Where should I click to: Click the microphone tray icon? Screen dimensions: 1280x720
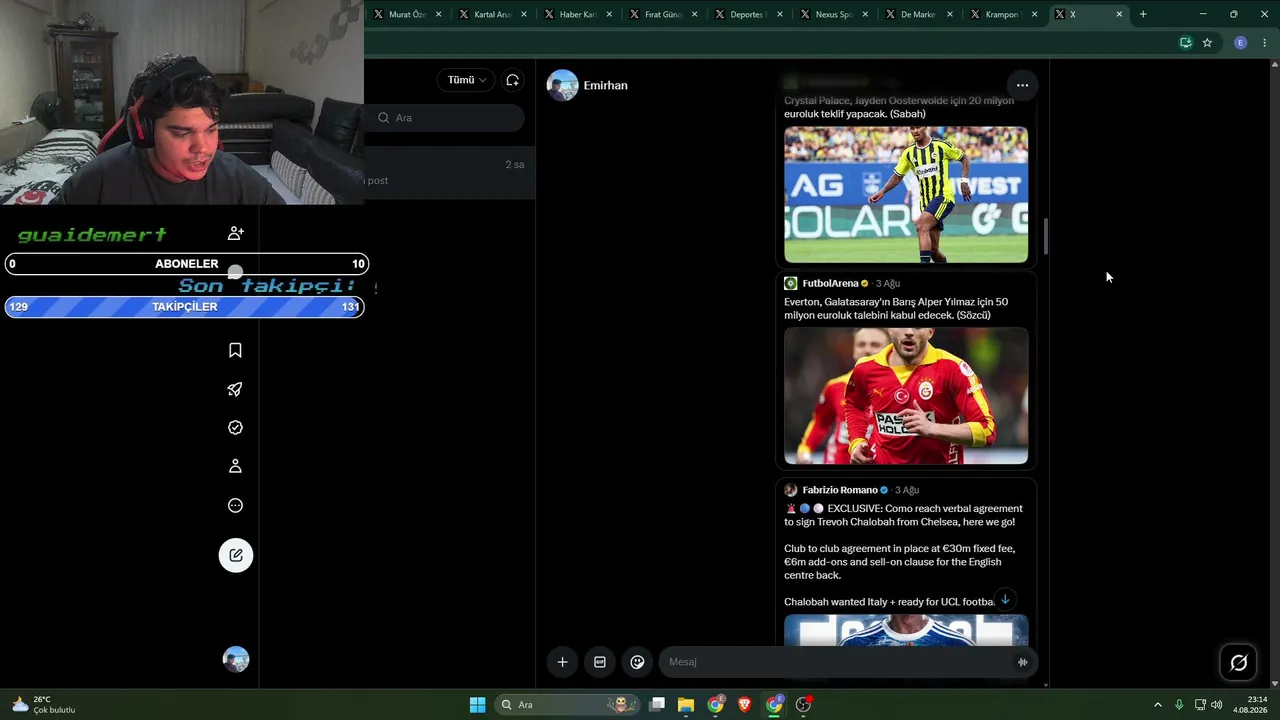click(x=1179, y=705)
